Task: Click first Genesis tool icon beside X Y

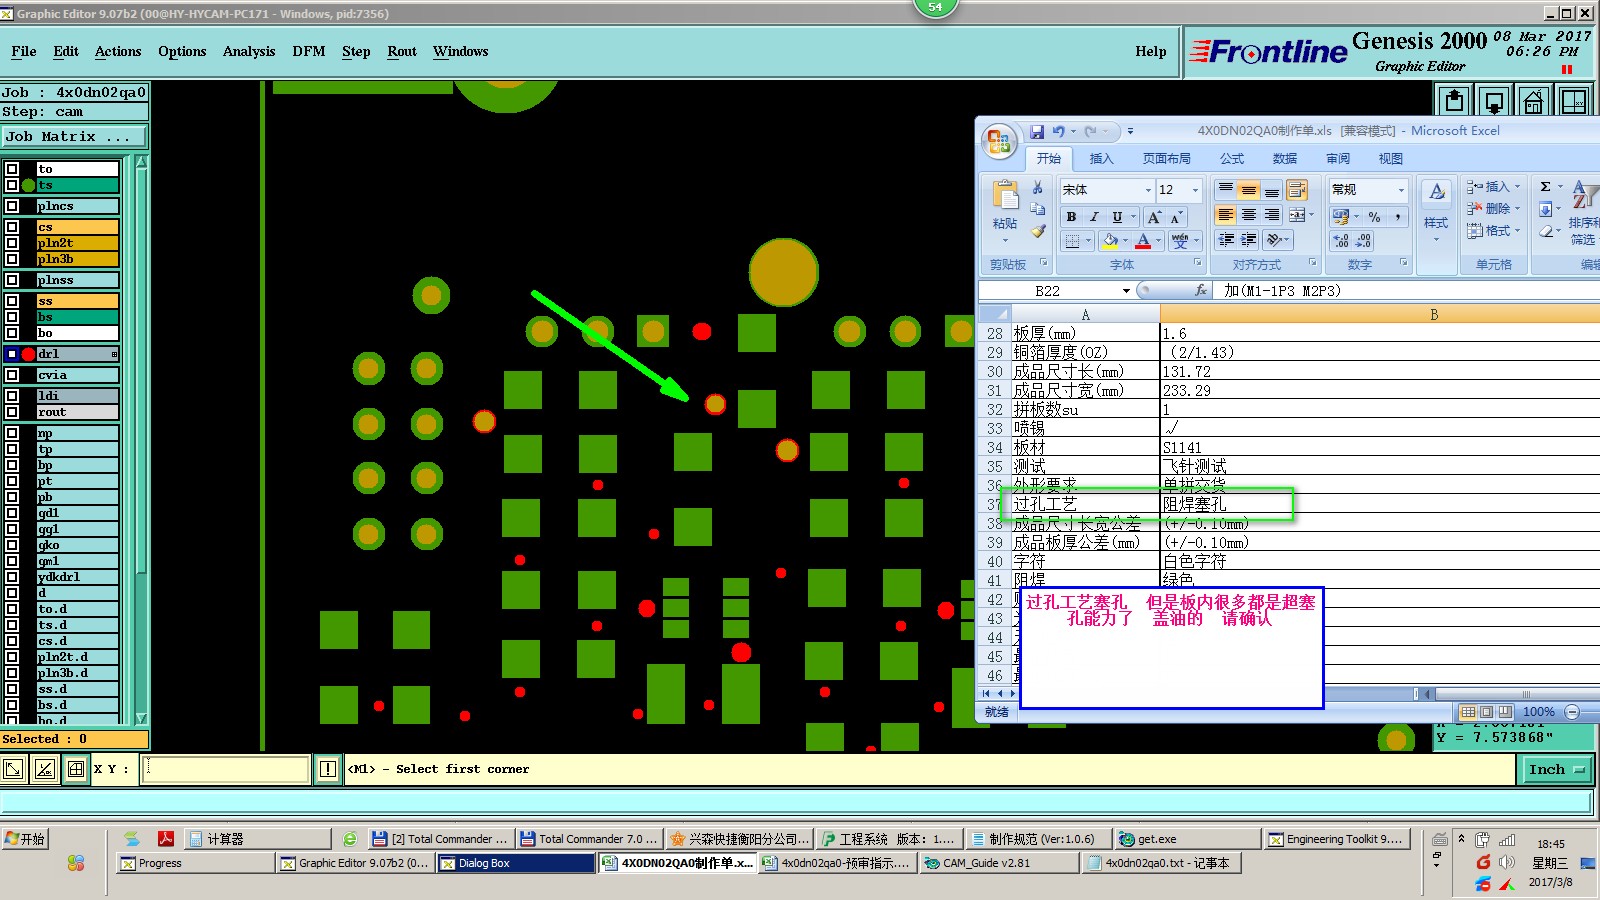Action: point(13,769)
